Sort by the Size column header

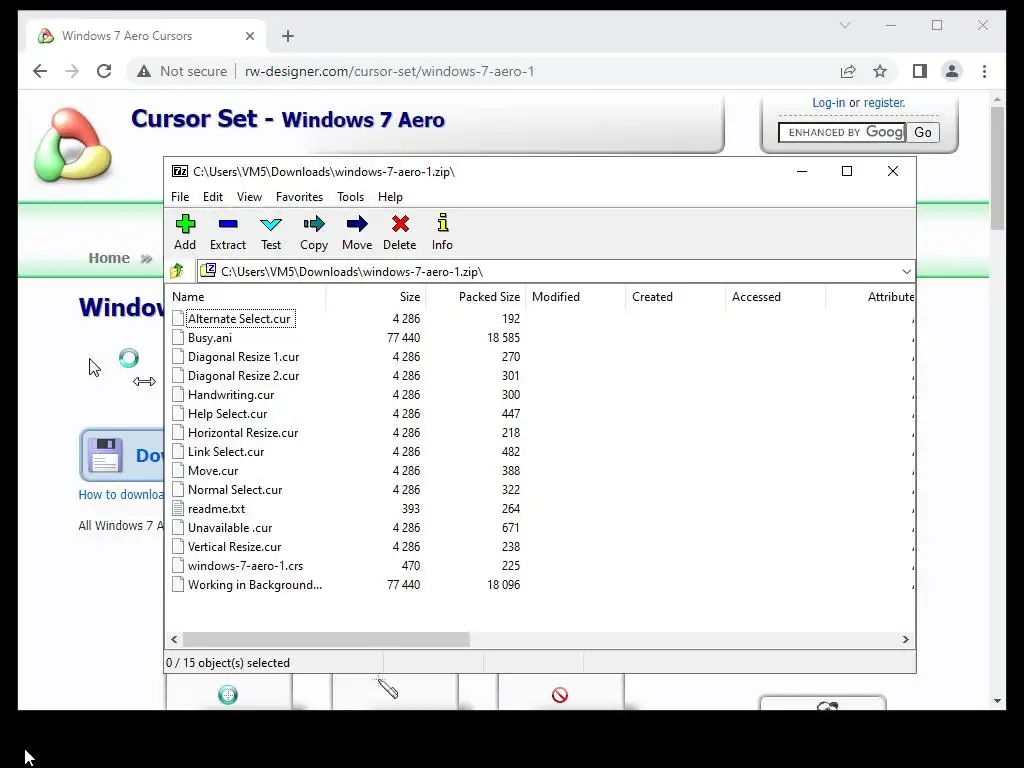[375, 296]
